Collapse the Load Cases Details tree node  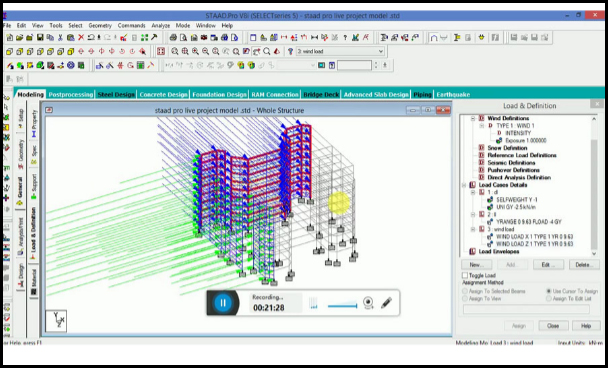464,185
